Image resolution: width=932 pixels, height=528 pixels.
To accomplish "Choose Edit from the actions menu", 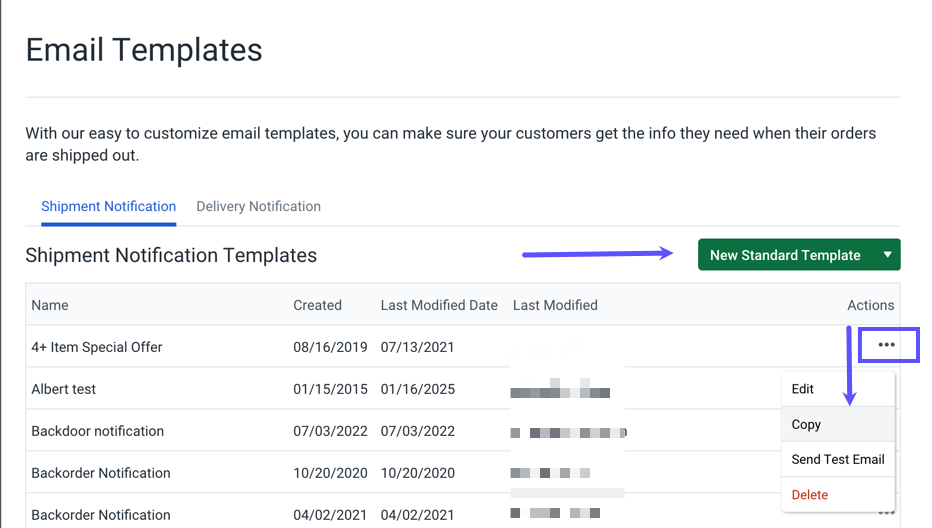I will pos(838,389).
